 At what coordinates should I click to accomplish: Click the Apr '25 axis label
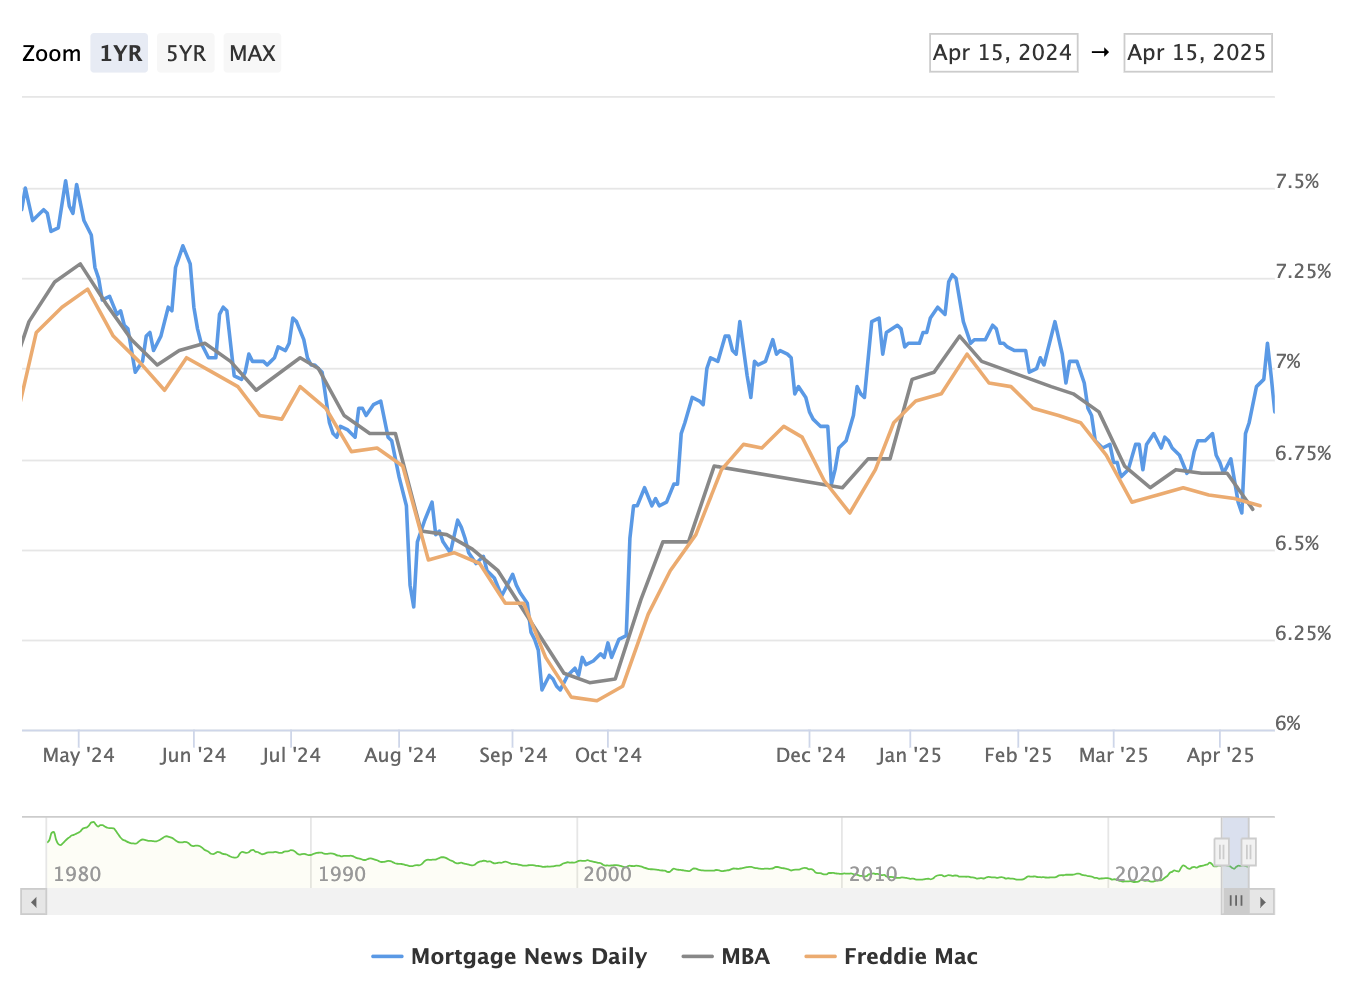pyautogui.click(x=1220, y=756)
